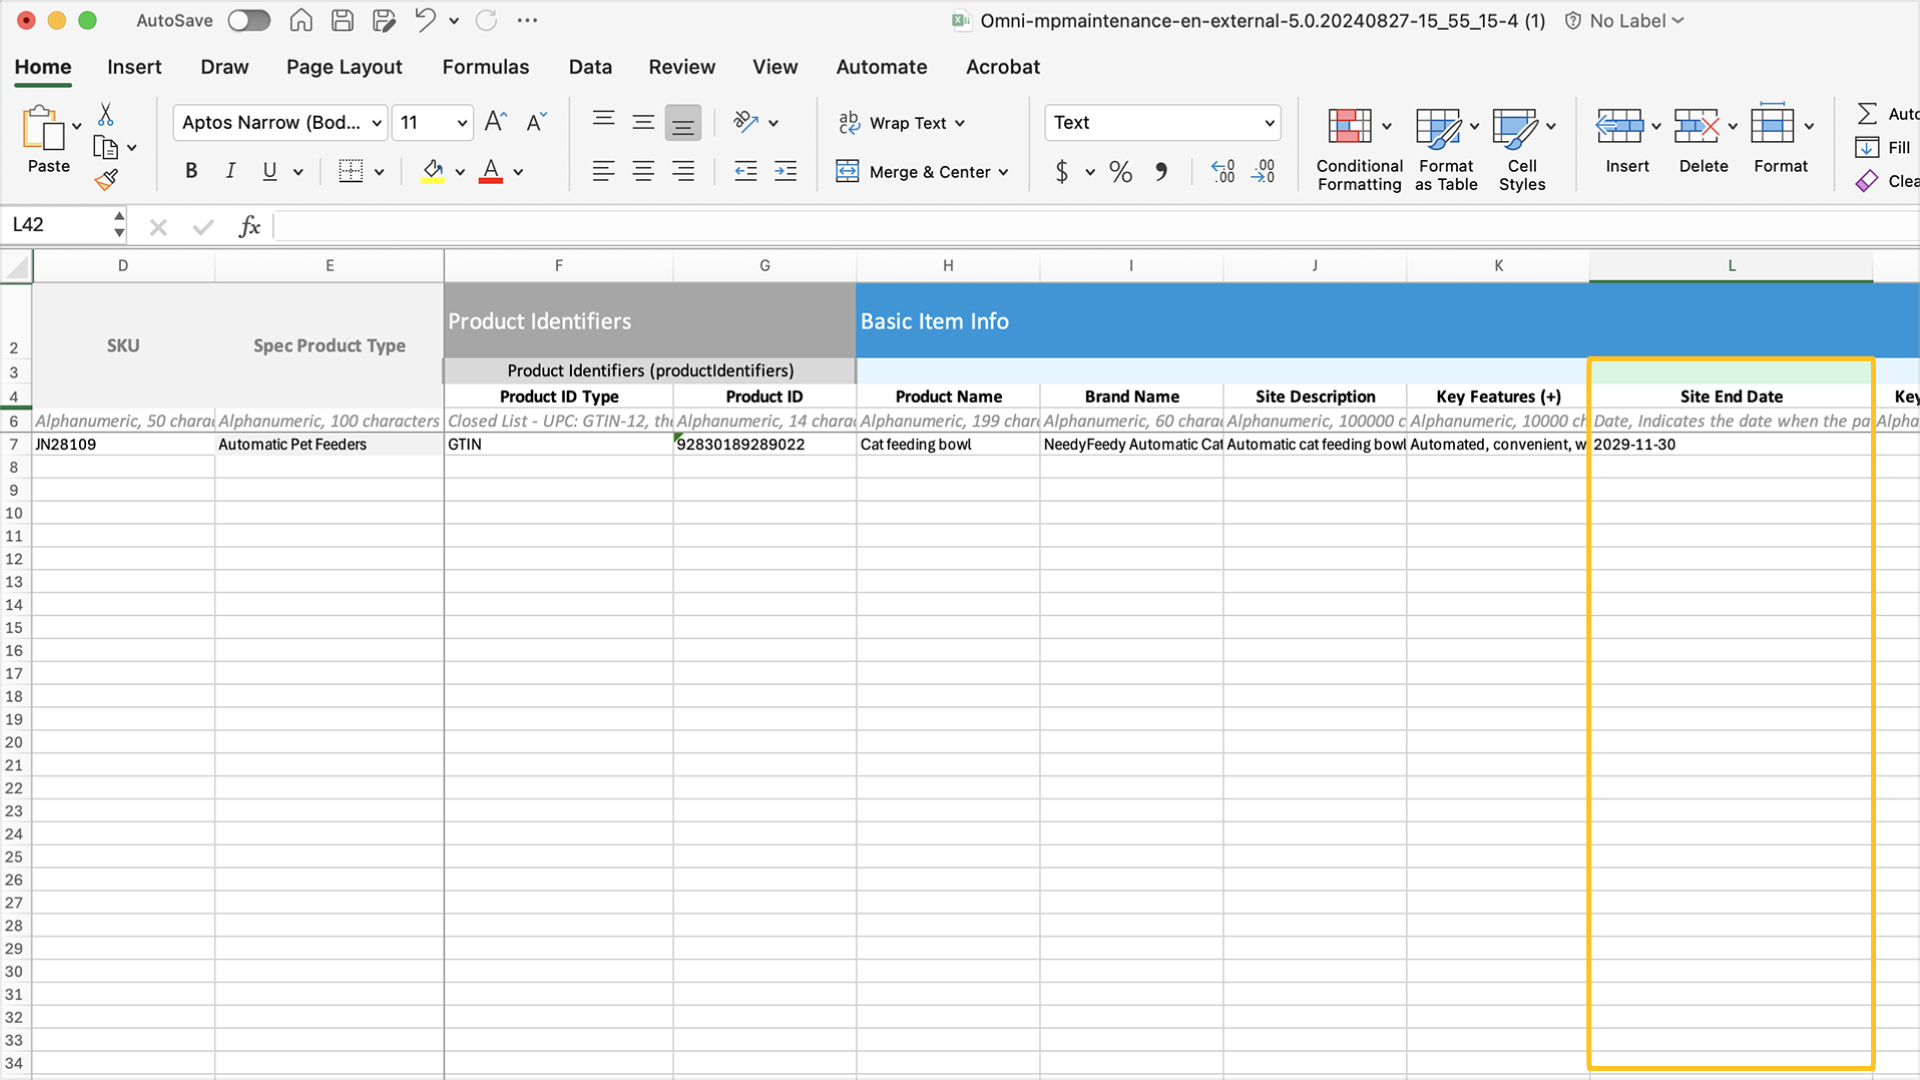Click the Increase Indent icon
The image size is (1920, 1080).
[786, 171]
